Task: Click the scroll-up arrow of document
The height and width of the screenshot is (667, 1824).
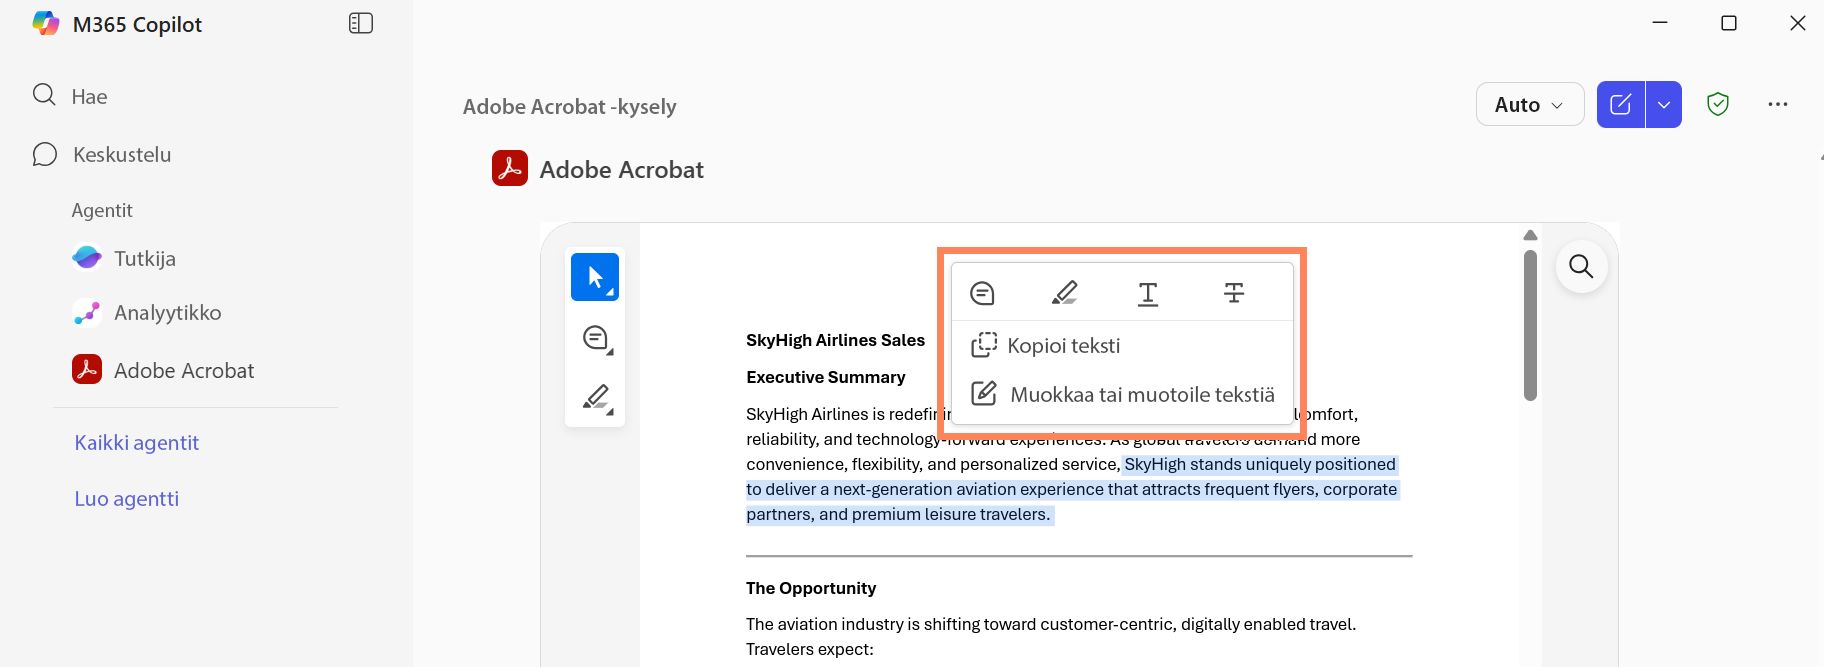Action: 1530,235
